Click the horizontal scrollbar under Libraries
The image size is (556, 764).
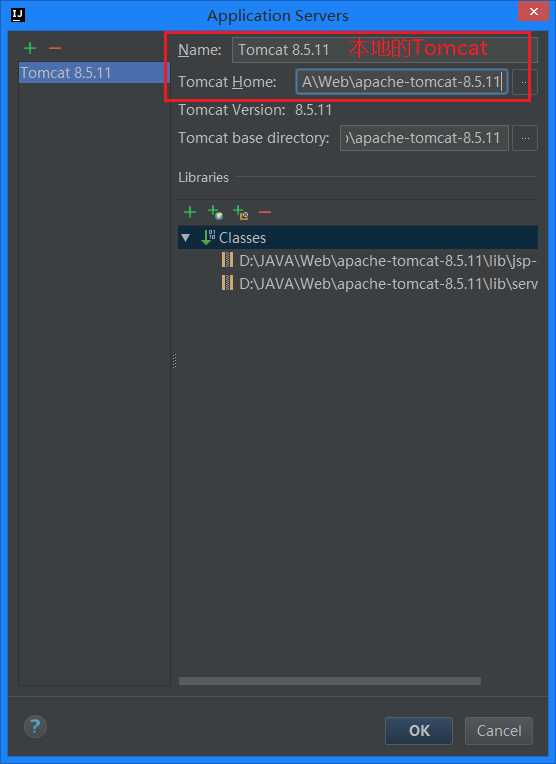coord(330,681)
